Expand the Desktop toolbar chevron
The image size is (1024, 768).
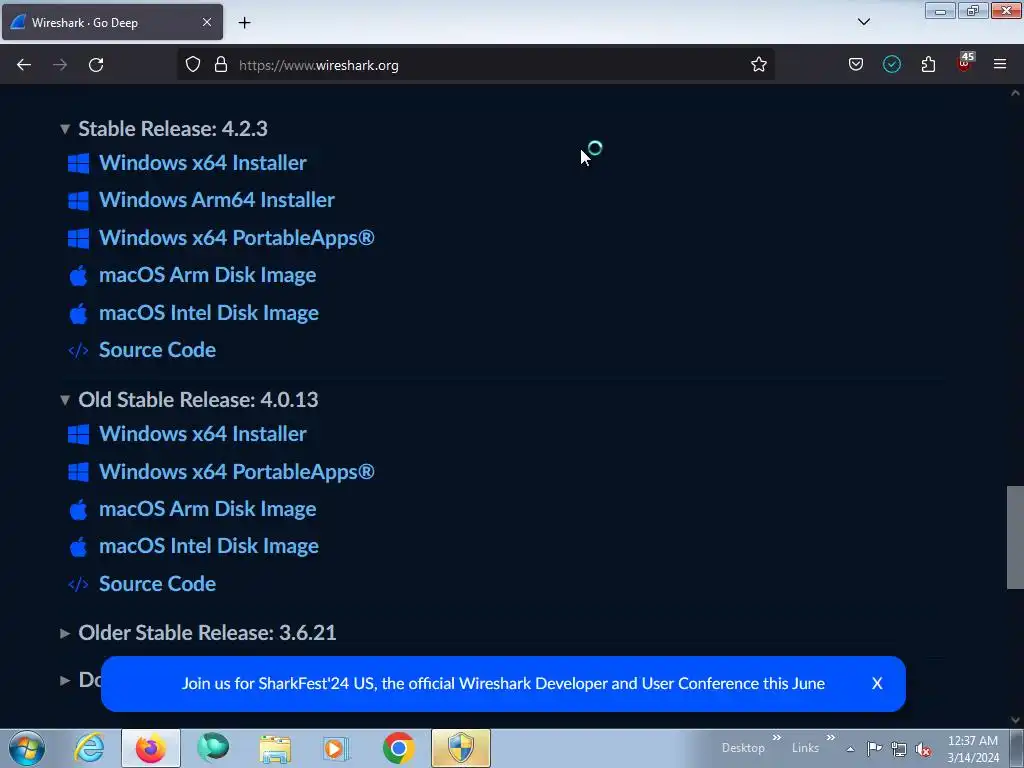tap(776, 737)
